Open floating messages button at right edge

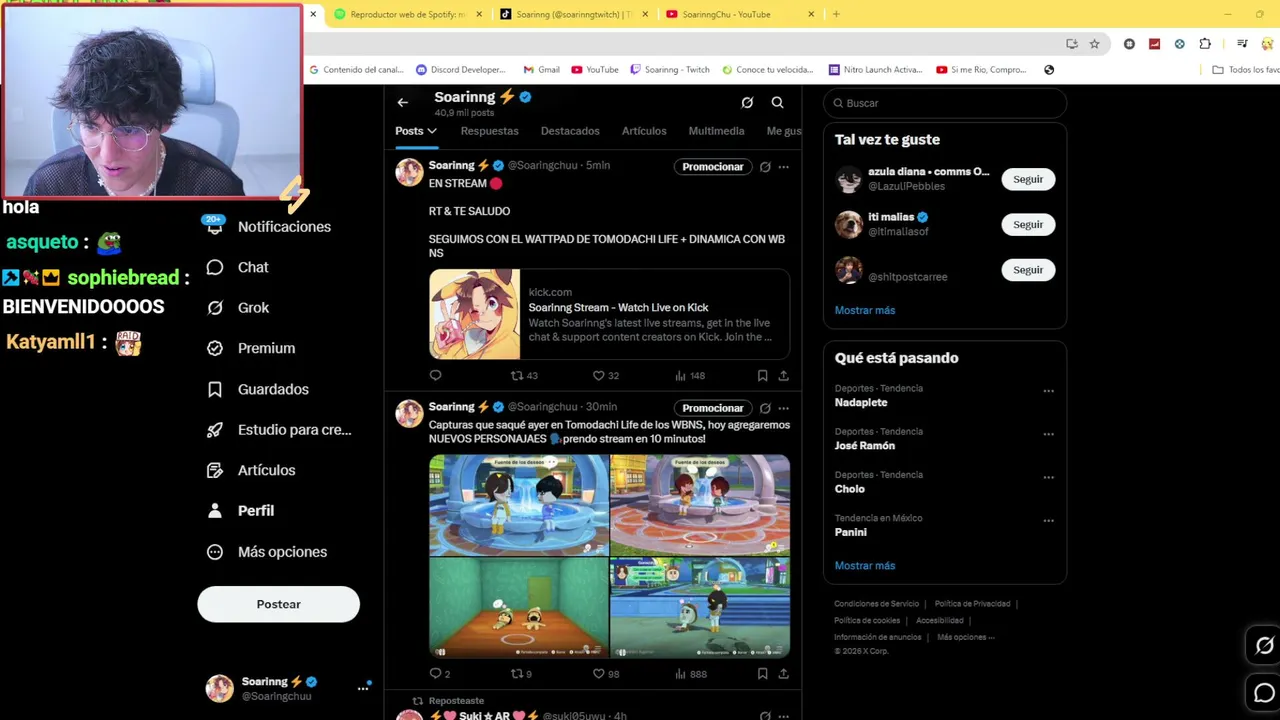(1264, 693)
